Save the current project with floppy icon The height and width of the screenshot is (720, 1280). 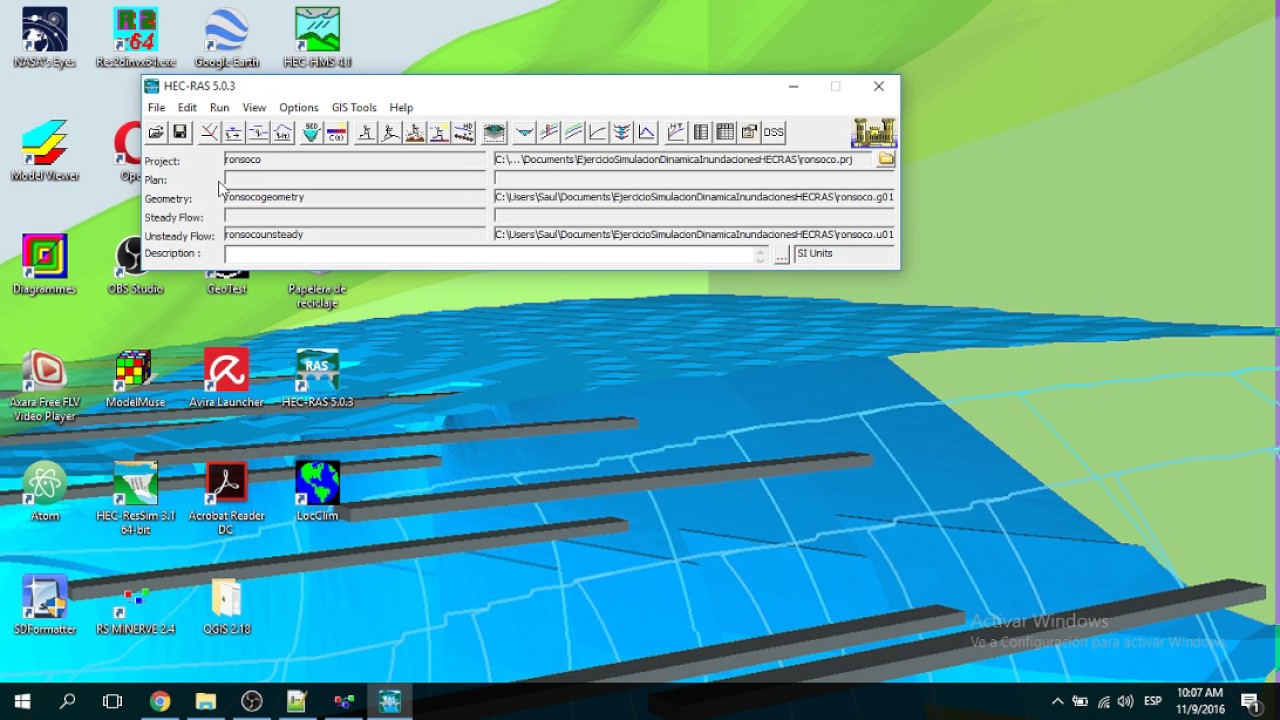tap(180, 132)
